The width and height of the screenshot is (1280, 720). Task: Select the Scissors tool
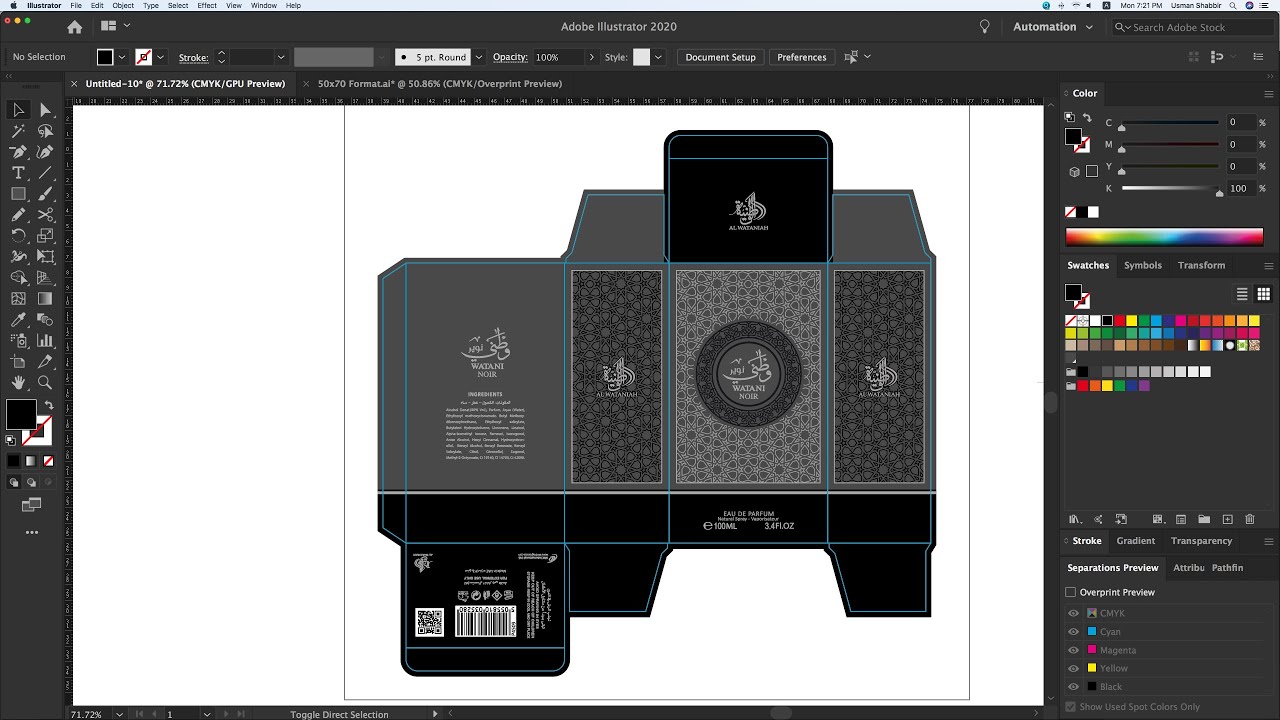point(45,215)
